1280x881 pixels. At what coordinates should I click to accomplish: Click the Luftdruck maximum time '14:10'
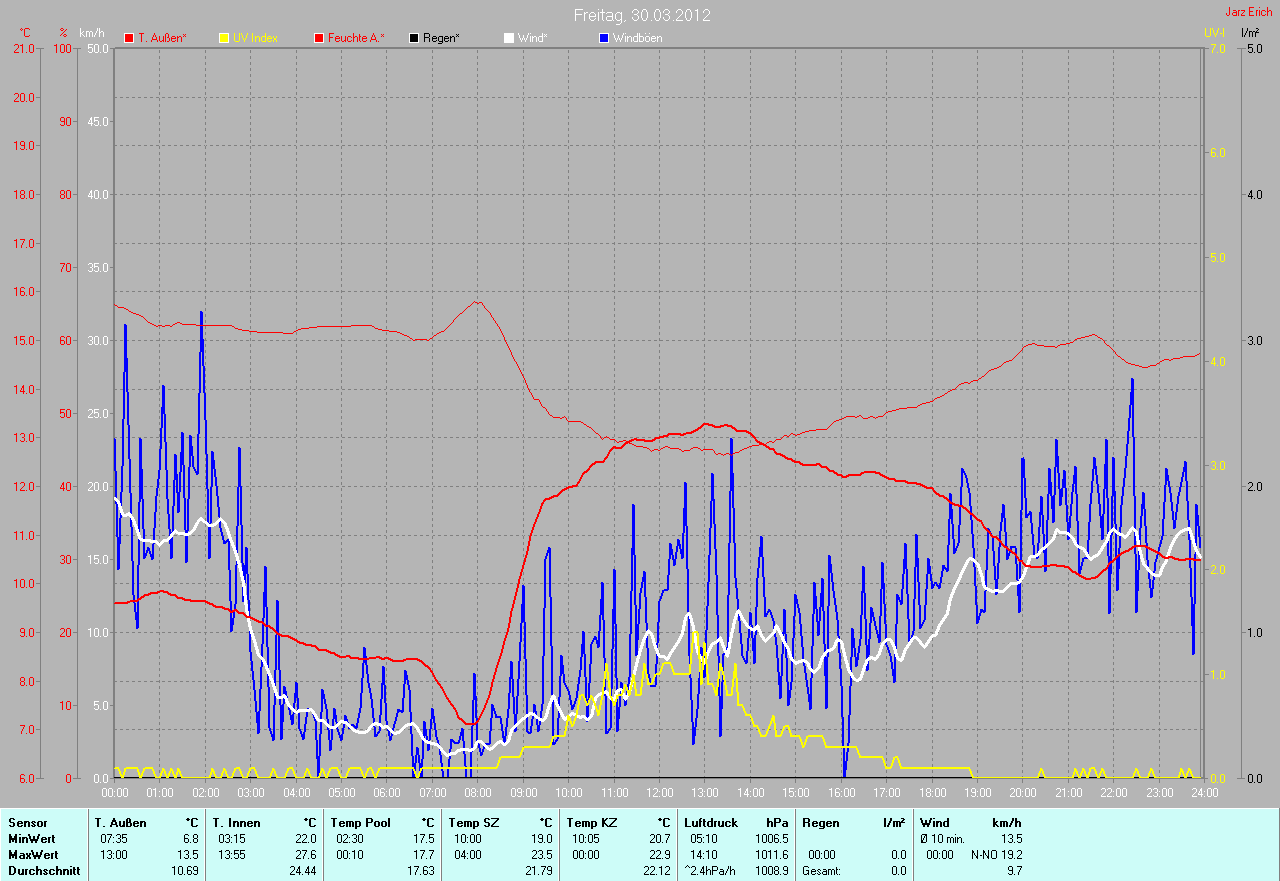tap(704, 855)
